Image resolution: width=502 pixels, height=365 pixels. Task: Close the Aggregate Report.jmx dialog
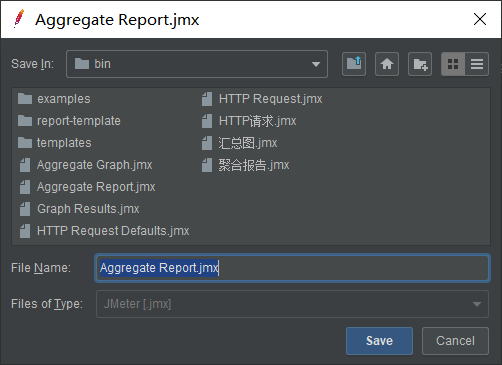coord(480,19)
